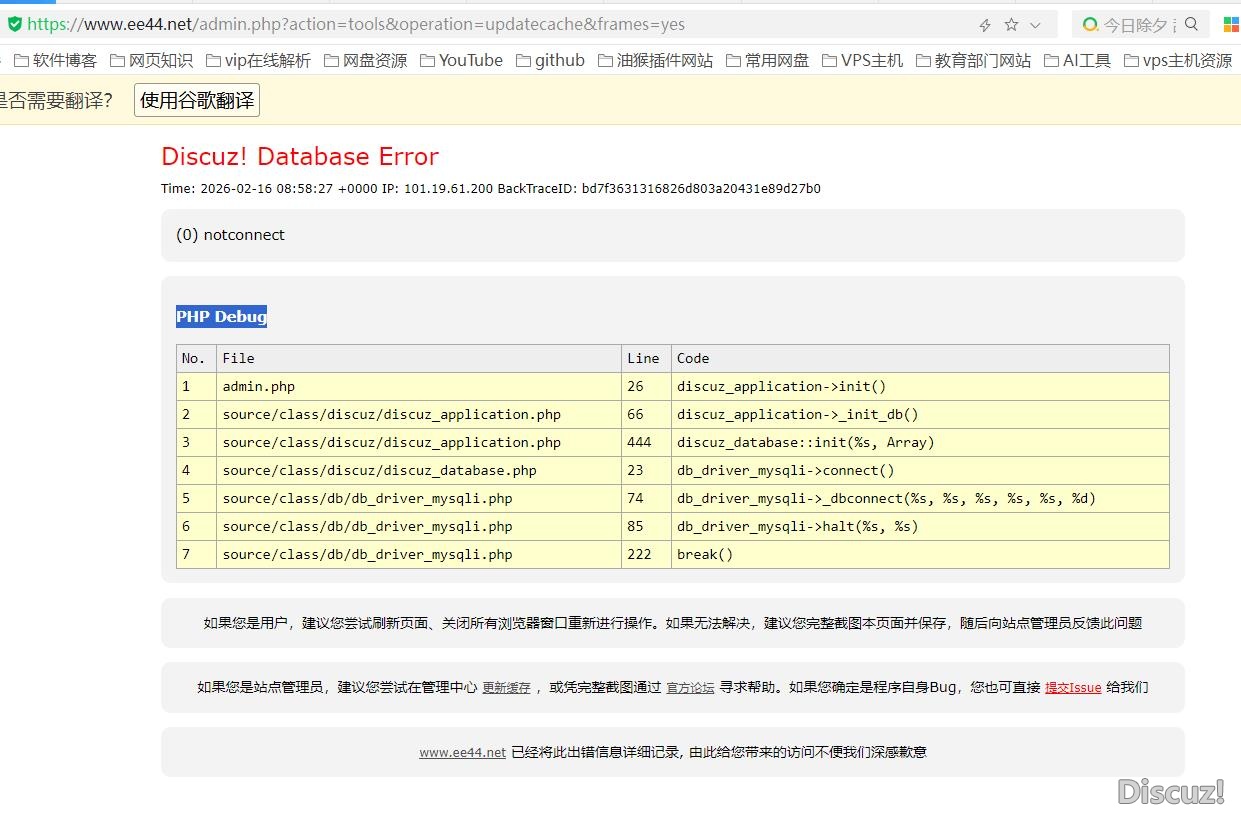Screen dimensions: 1241x816
Task: Open the 官方论坛 link
Action: (x=690, y=688)
